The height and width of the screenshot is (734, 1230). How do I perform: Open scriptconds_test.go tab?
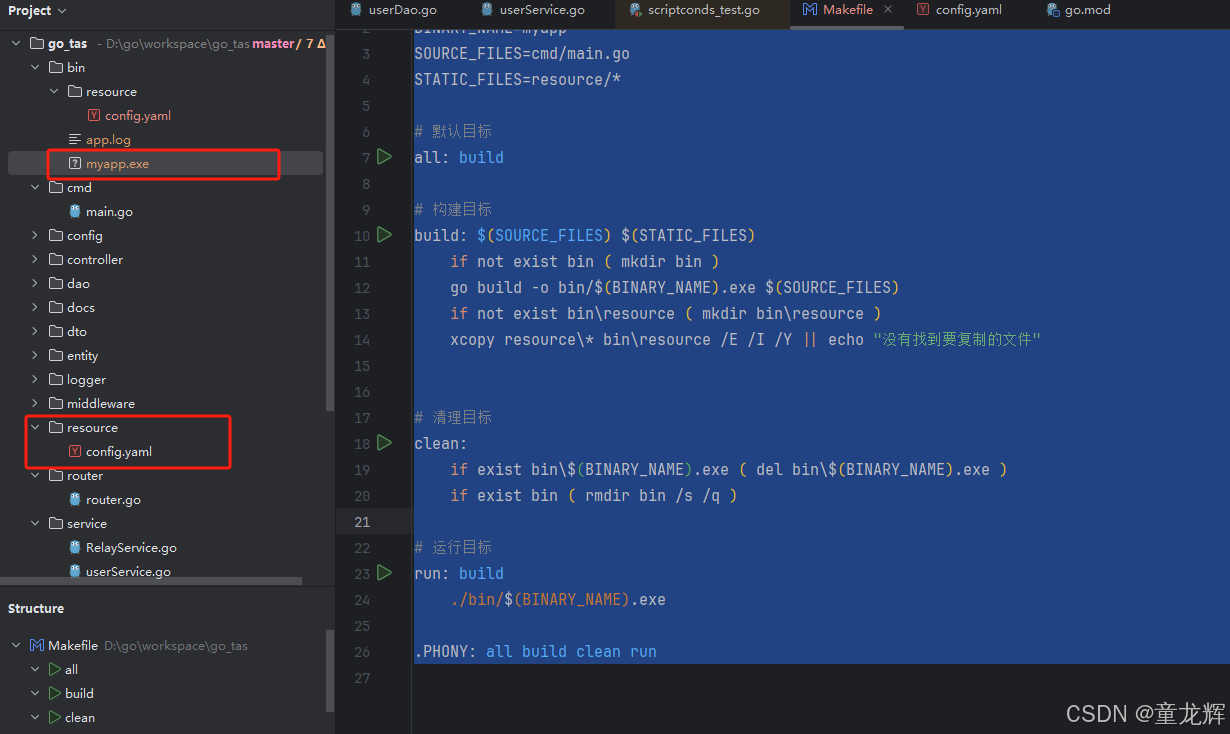[x=694, y=10]
